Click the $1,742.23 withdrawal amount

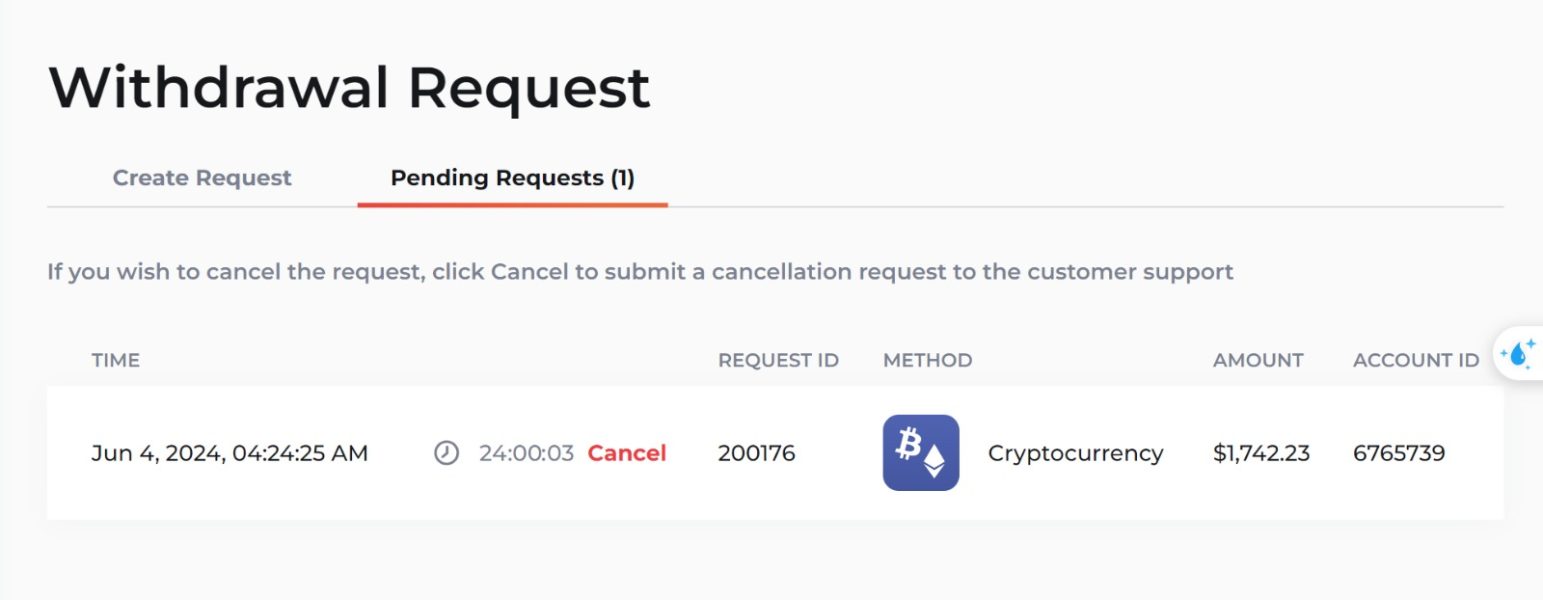[x=1262, y=453]
